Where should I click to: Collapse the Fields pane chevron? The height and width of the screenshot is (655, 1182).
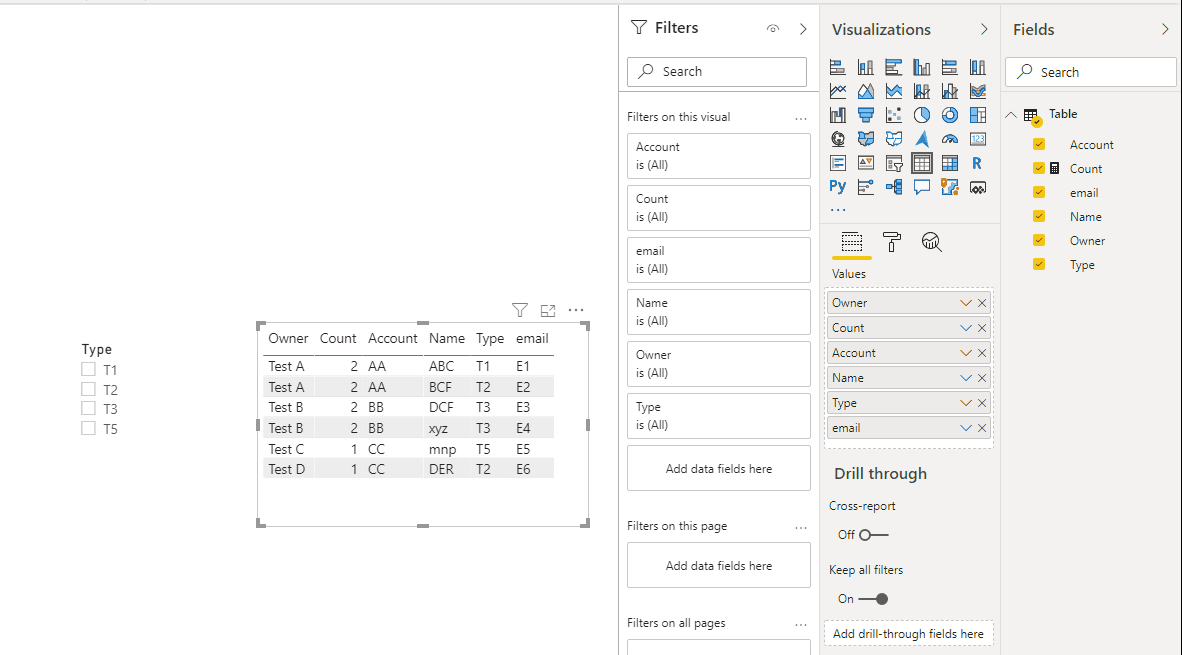(x=1165, y=29)
